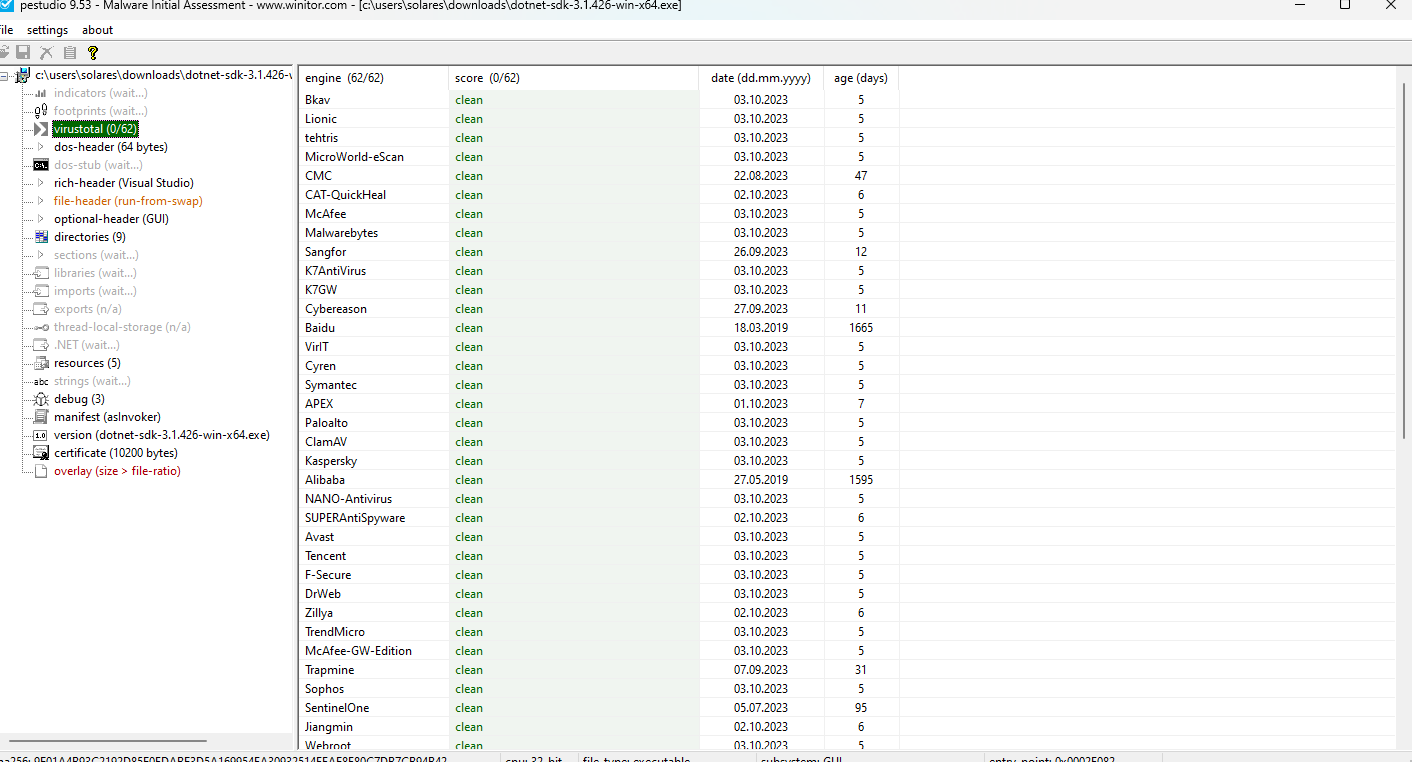The height and width of the screenshot is (762, 1412).
Task: Expand the file-header (run-from-swap) node
Action: point(41,201)
